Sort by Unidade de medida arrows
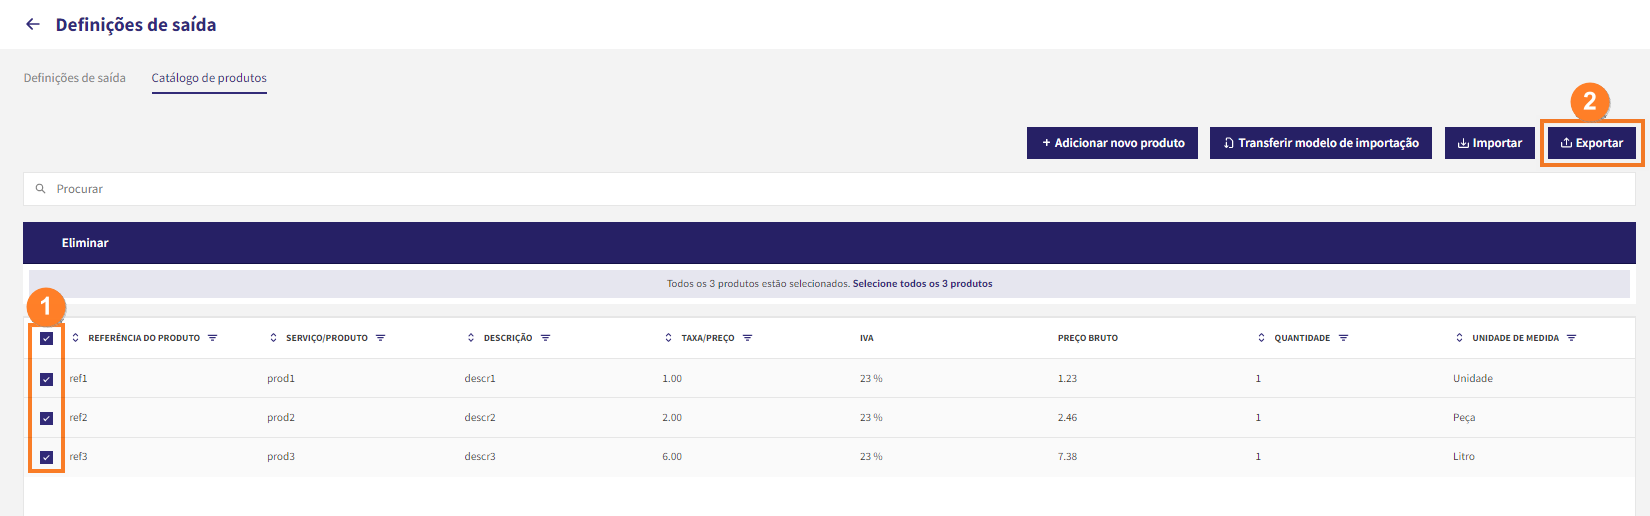 point(1459,338)
